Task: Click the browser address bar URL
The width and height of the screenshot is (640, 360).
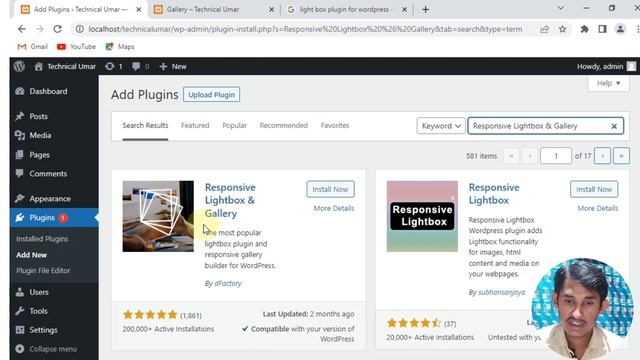Action: click(x=305, y=29)
